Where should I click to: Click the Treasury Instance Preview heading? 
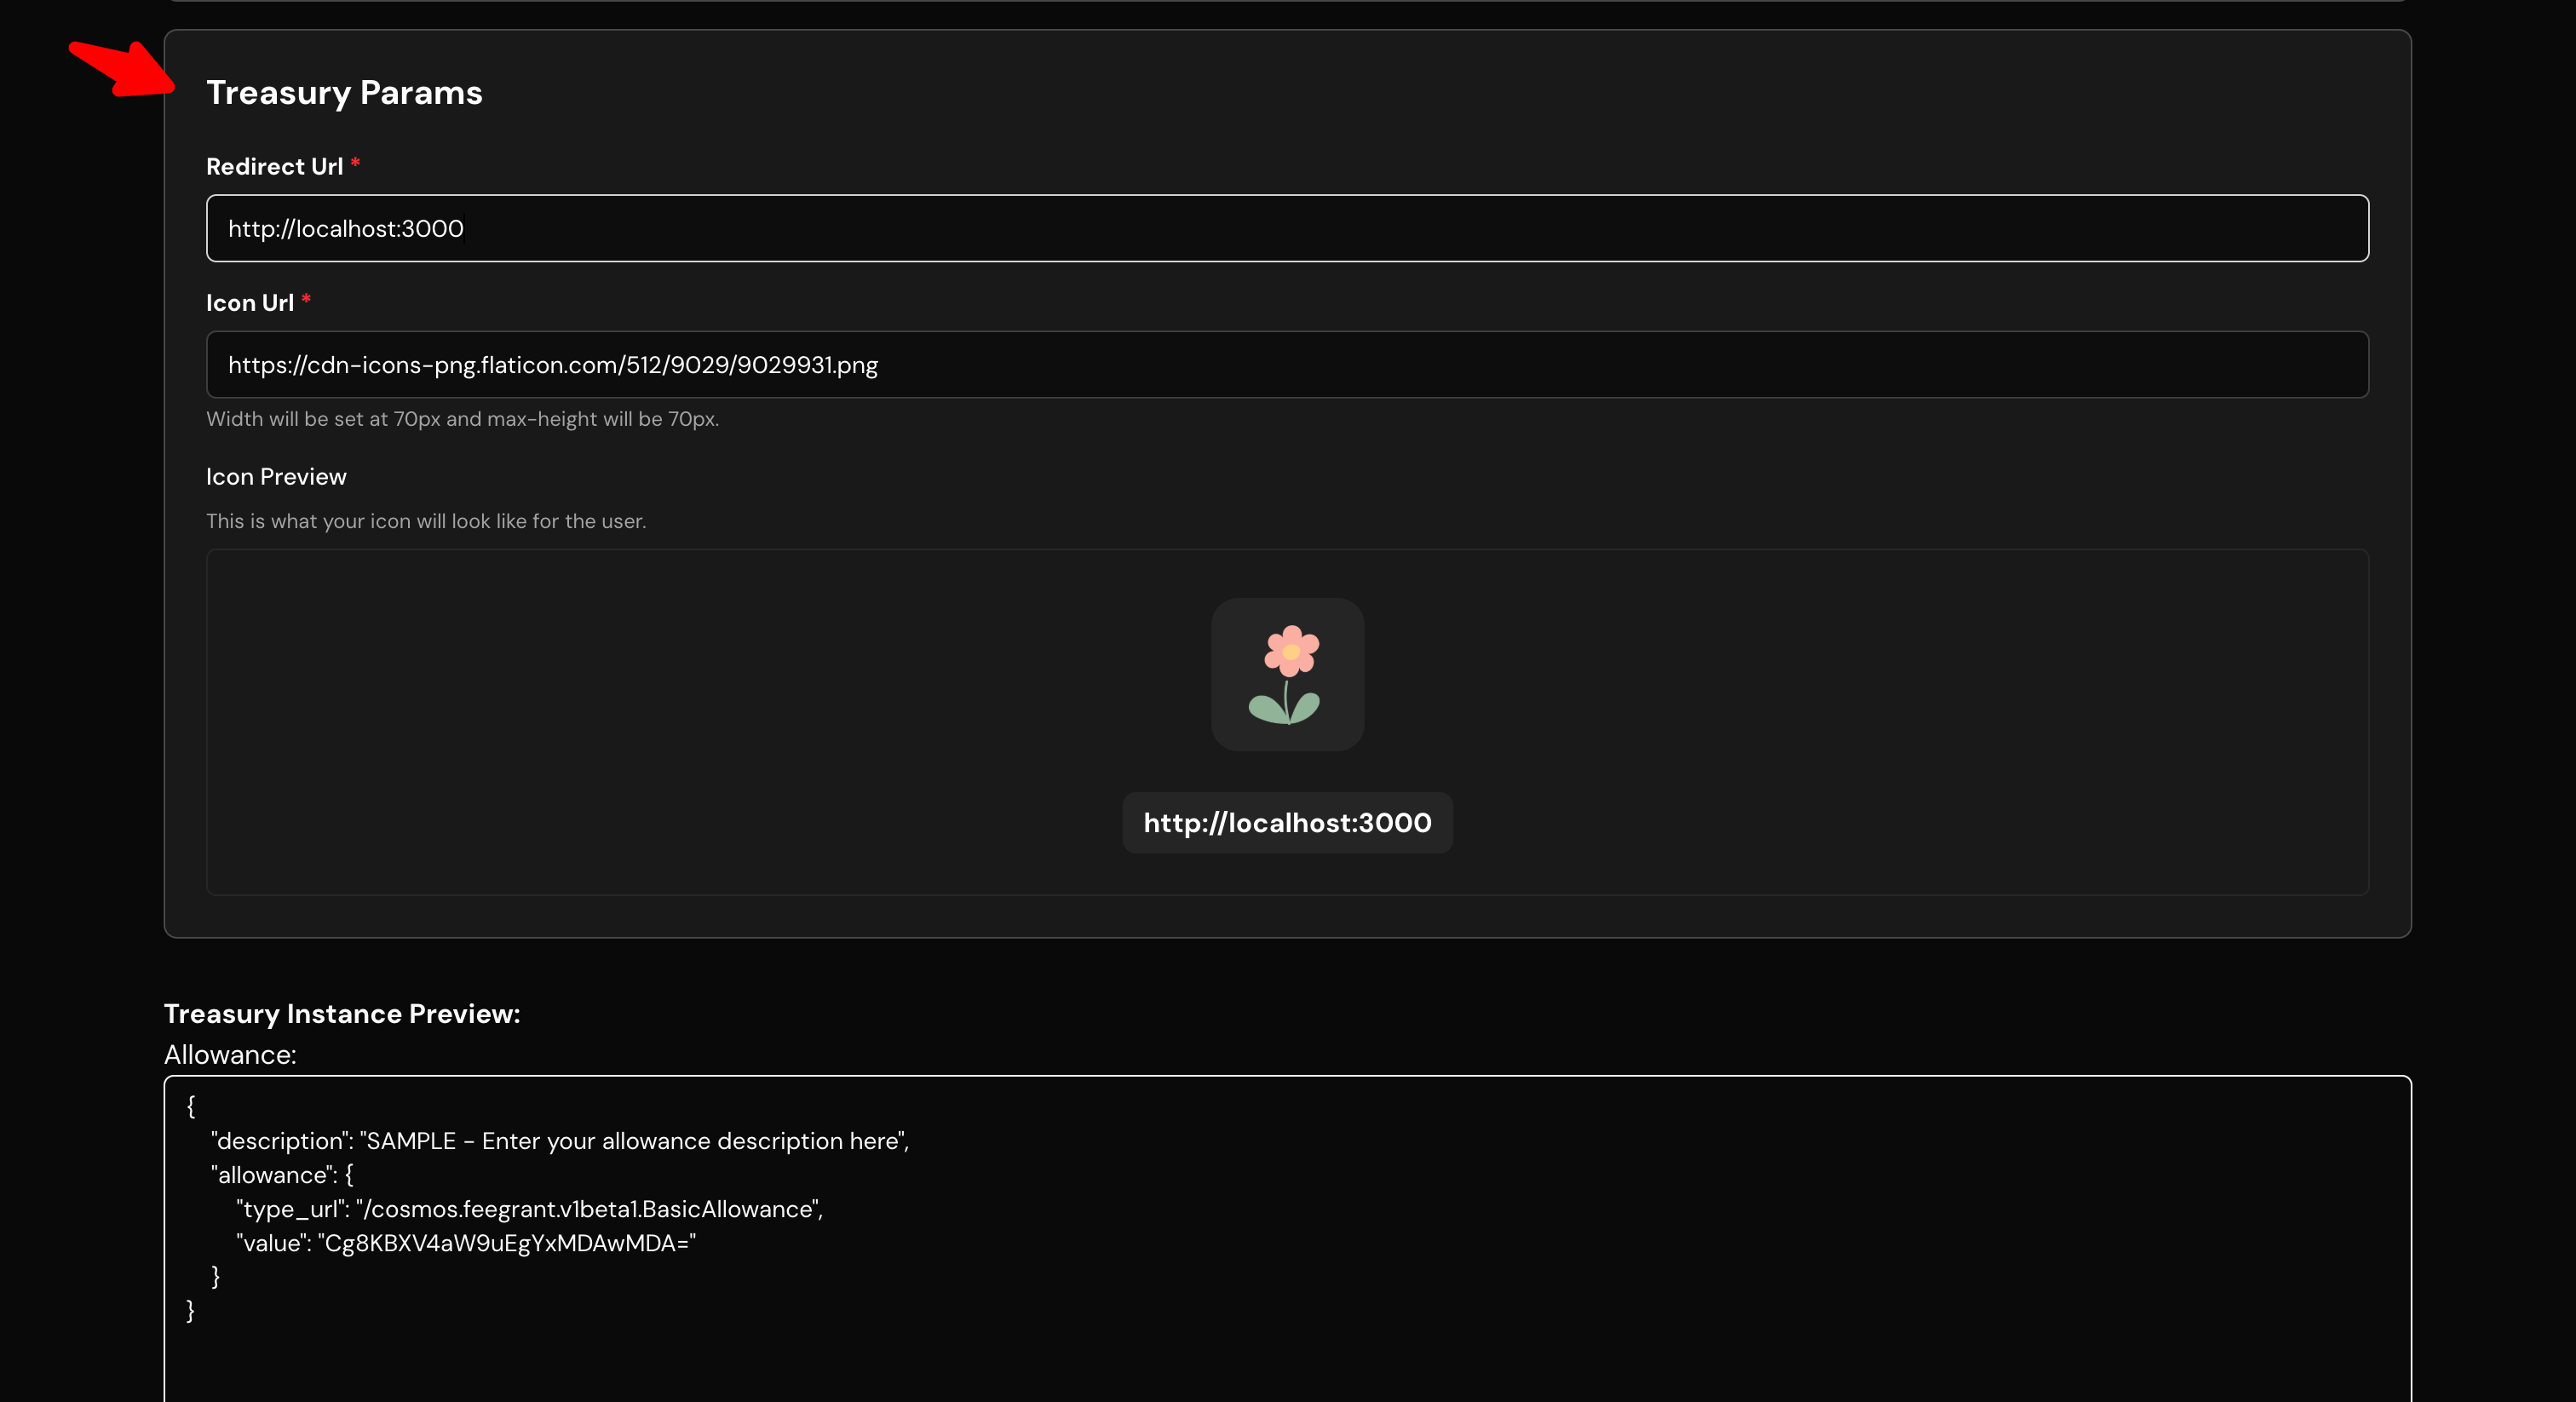tap(342, 1013)
